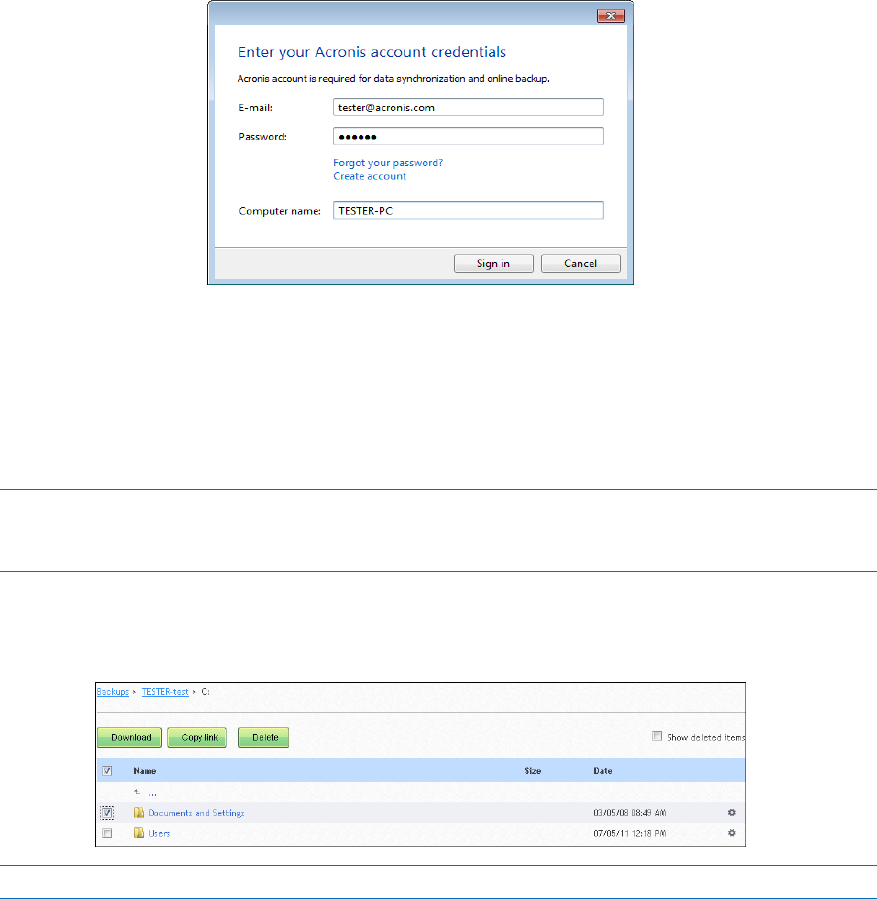Click the up-level arrow icon
Viewport: 877px width, 899px height.
click(137, 792)
